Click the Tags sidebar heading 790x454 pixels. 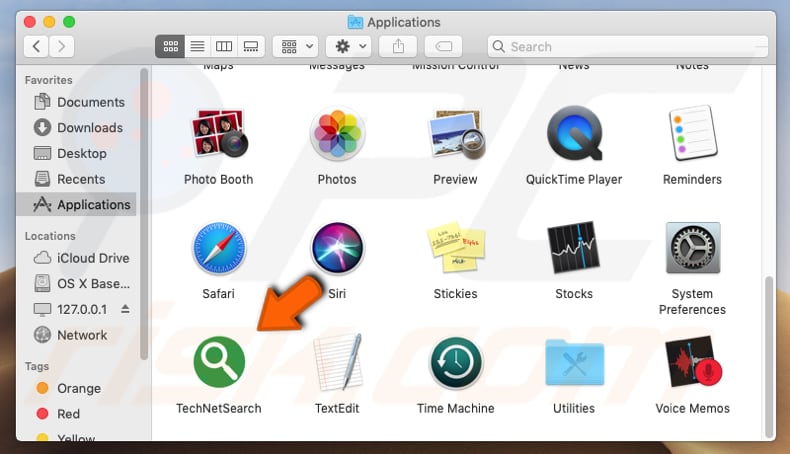pyautogui.click(x=37, y=366)
